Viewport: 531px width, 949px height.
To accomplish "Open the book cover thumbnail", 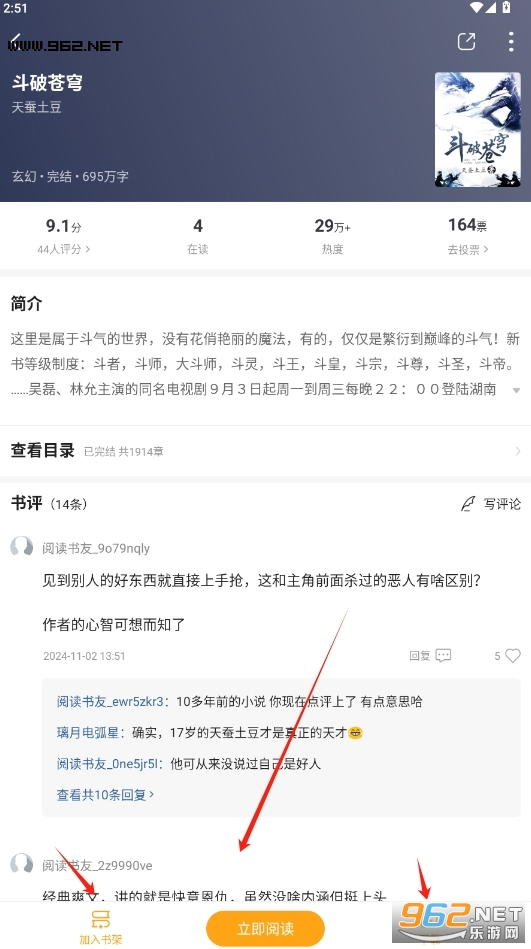I will 478,130.
